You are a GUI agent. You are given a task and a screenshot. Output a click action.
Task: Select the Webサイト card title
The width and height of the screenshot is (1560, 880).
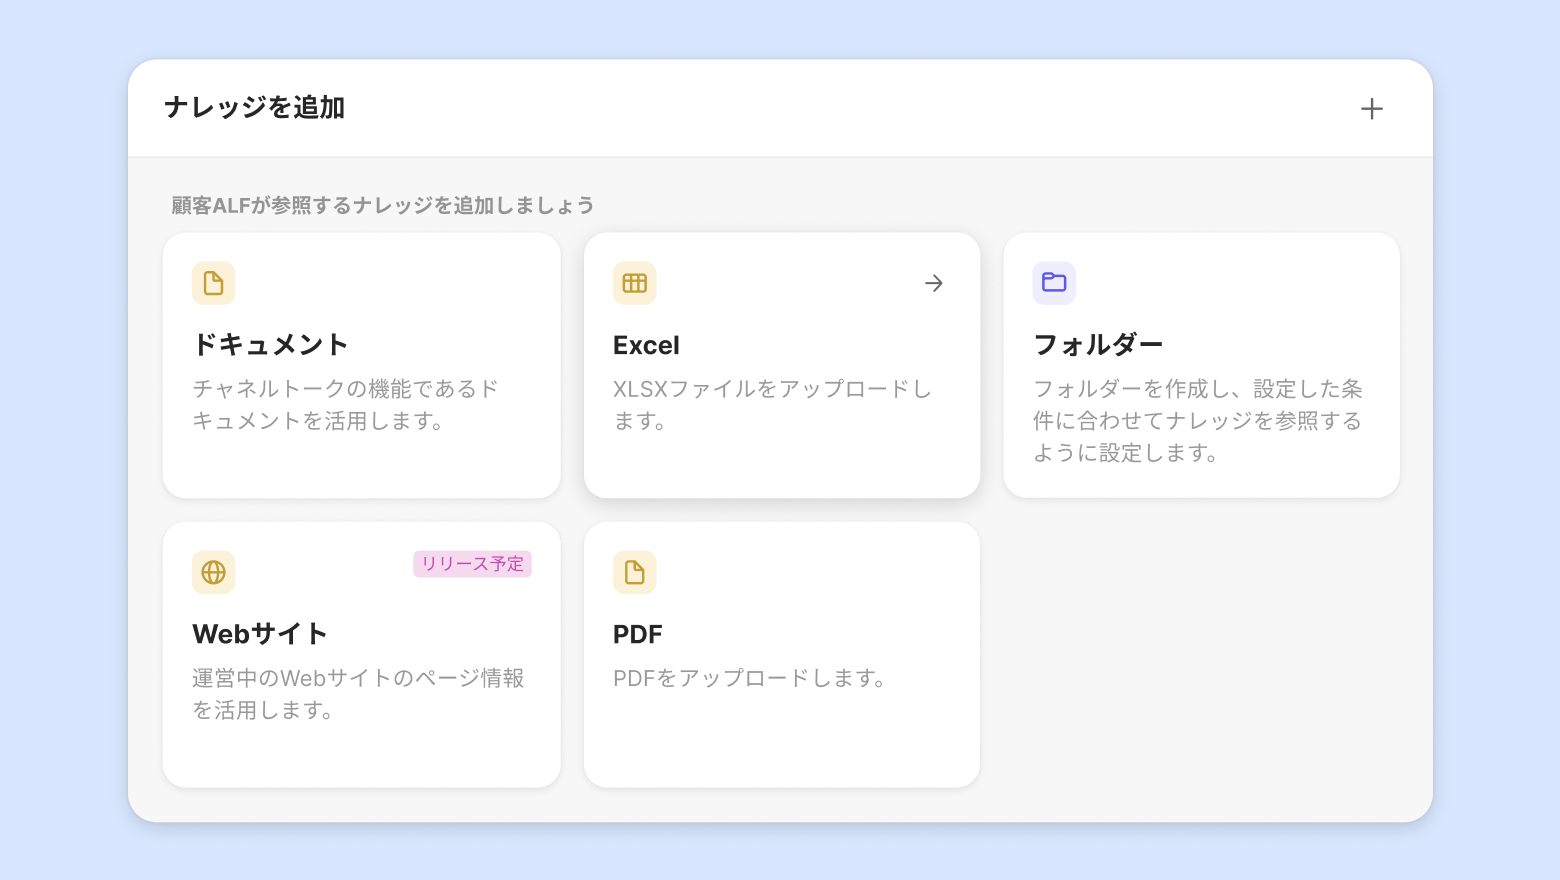pyautogui.click(x=260, y=634)
